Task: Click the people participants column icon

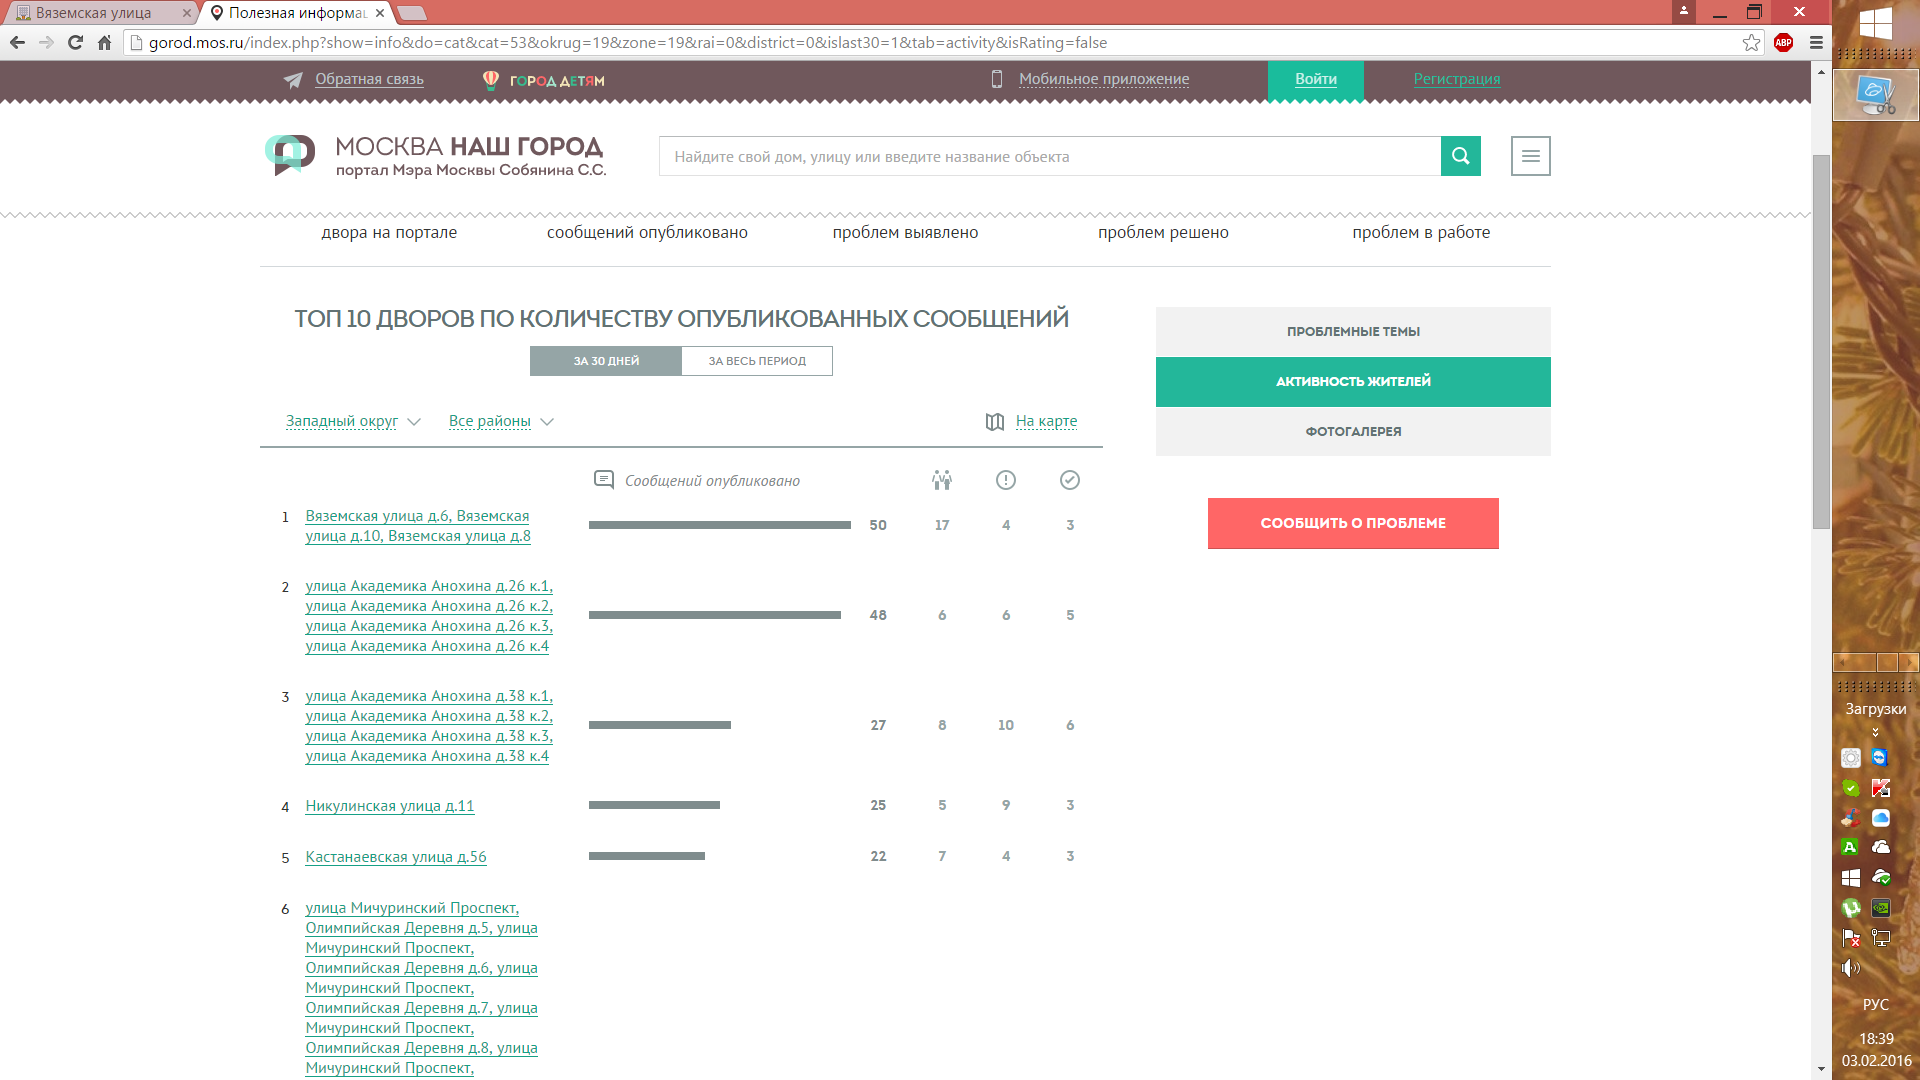Action: pyautogui.click(x=941, y=480)
